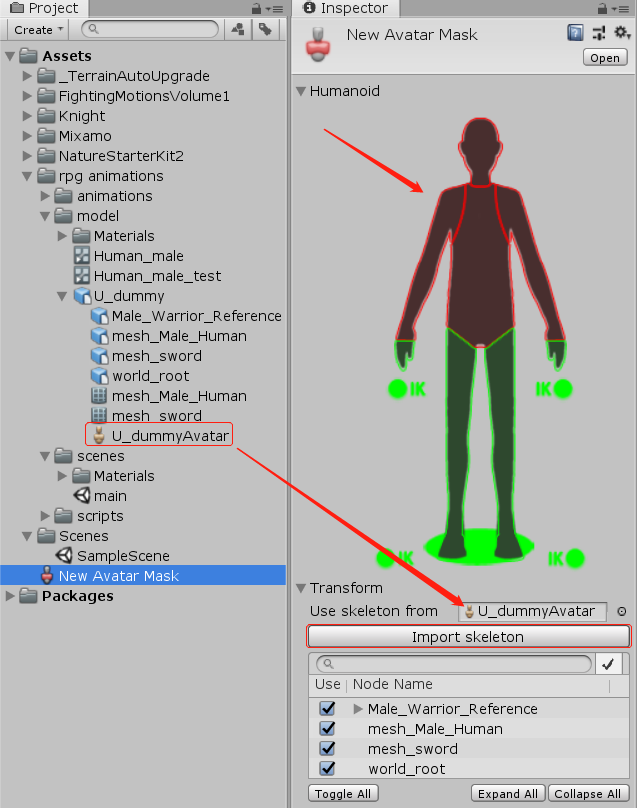Click the search by type filter icon
637x808 pixels.
[x=238, y=30]
